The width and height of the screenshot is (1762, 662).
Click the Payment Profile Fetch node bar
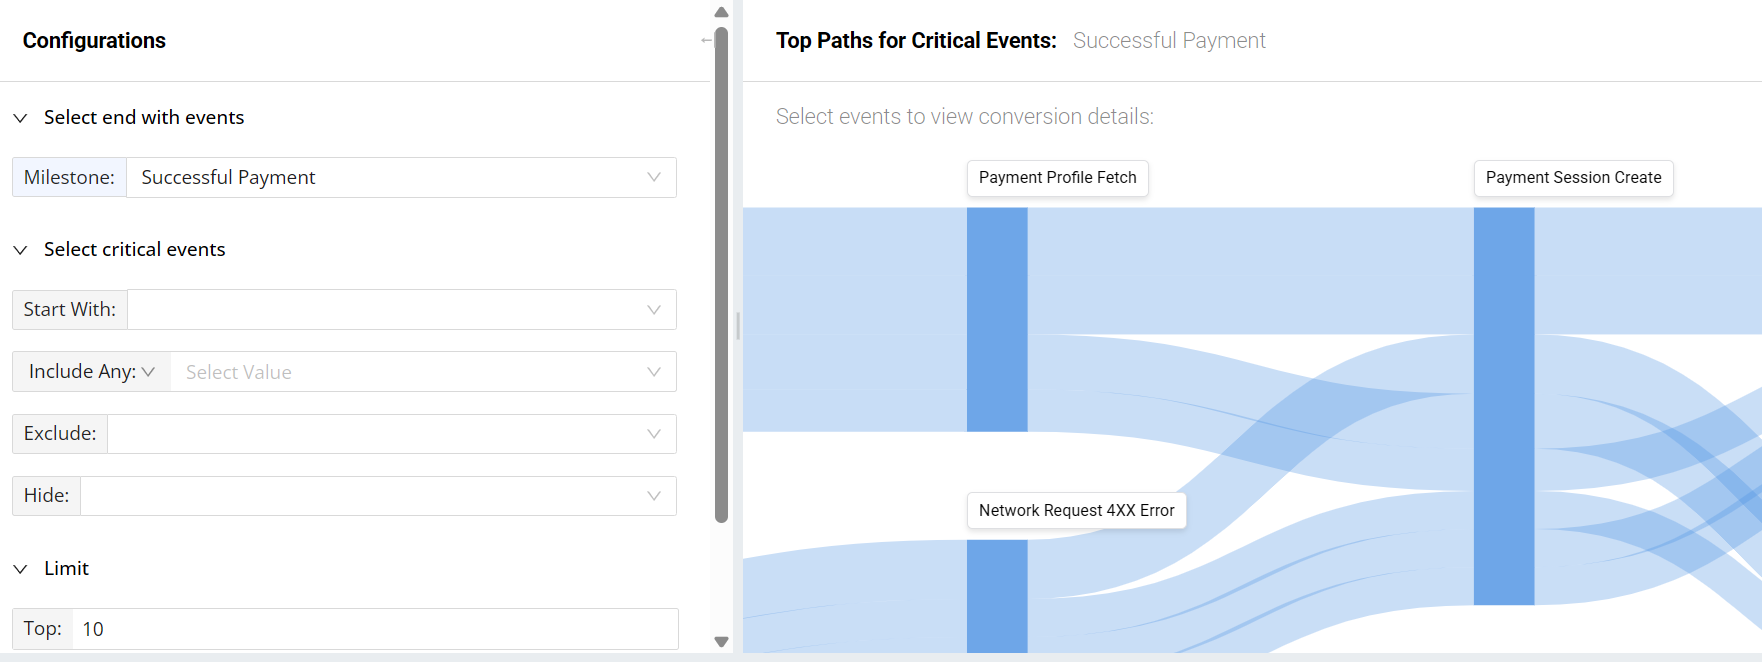pyautogui.click(x=997, y=320)
